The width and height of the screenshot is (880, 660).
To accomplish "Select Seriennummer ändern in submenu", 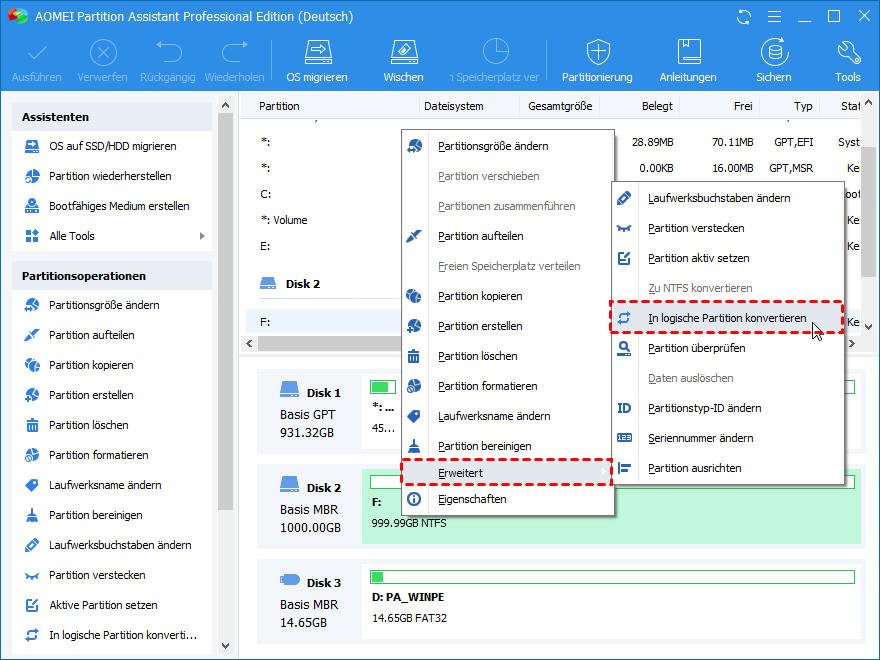I will coord(728,438).
